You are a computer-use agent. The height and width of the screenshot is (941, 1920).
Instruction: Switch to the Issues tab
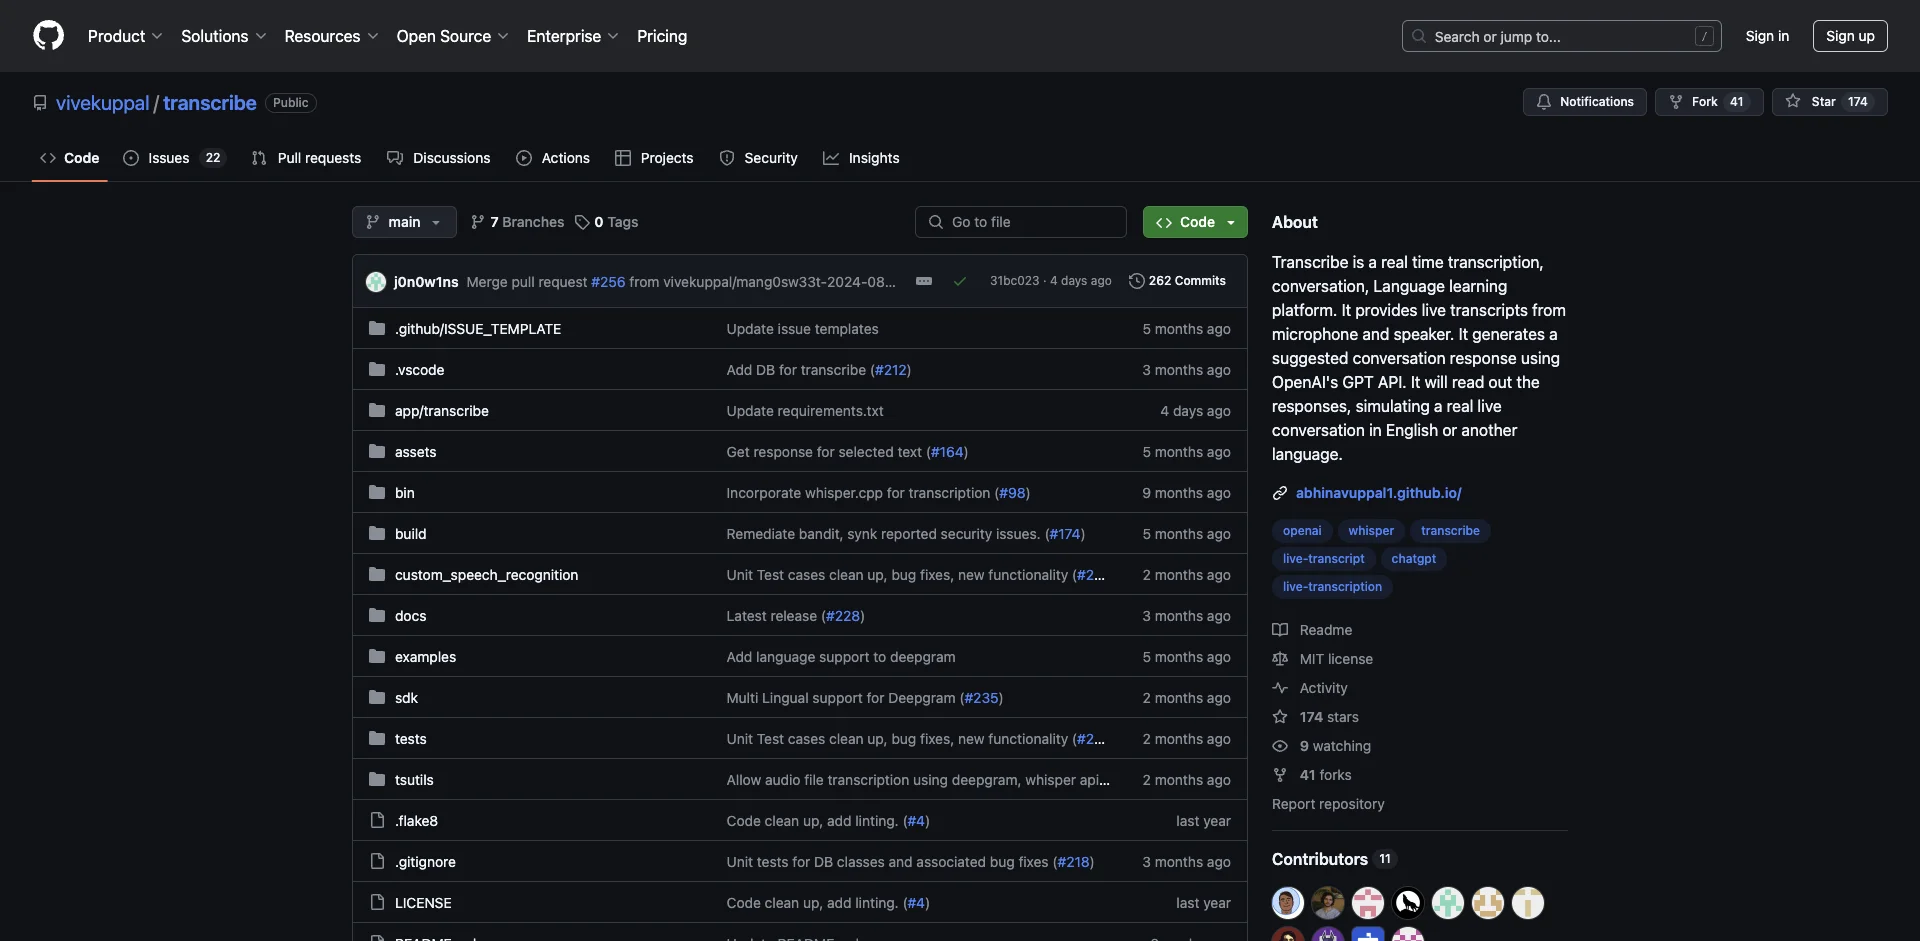pyautogui.click(x=174, y=158)
